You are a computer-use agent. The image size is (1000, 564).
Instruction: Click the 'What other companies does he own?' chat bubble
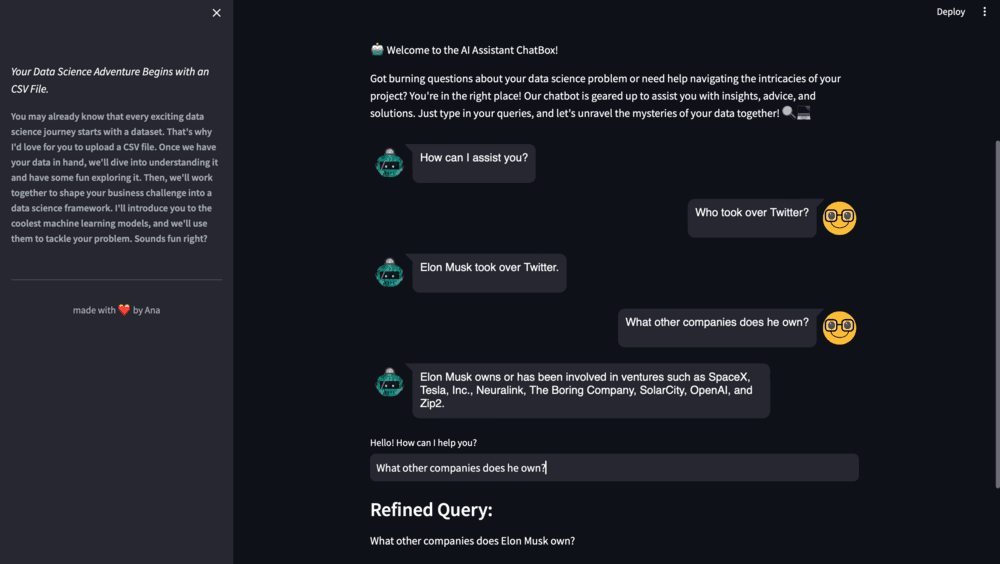point(717,328)
